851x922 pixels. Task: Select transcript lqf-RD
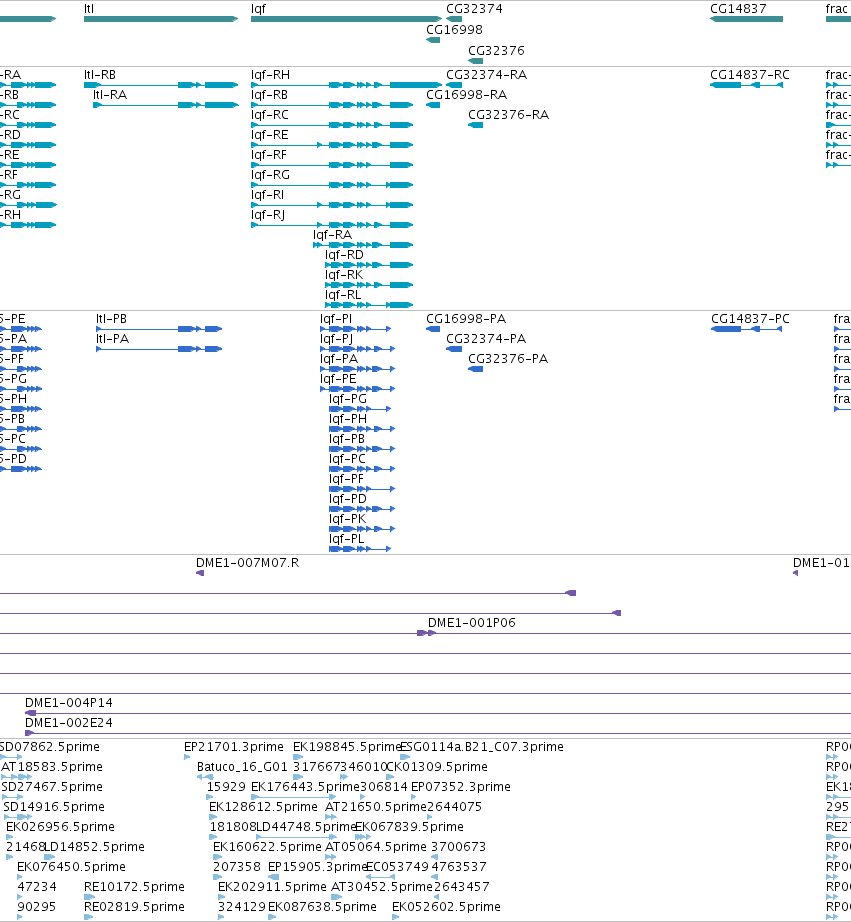tap(369, 265)
